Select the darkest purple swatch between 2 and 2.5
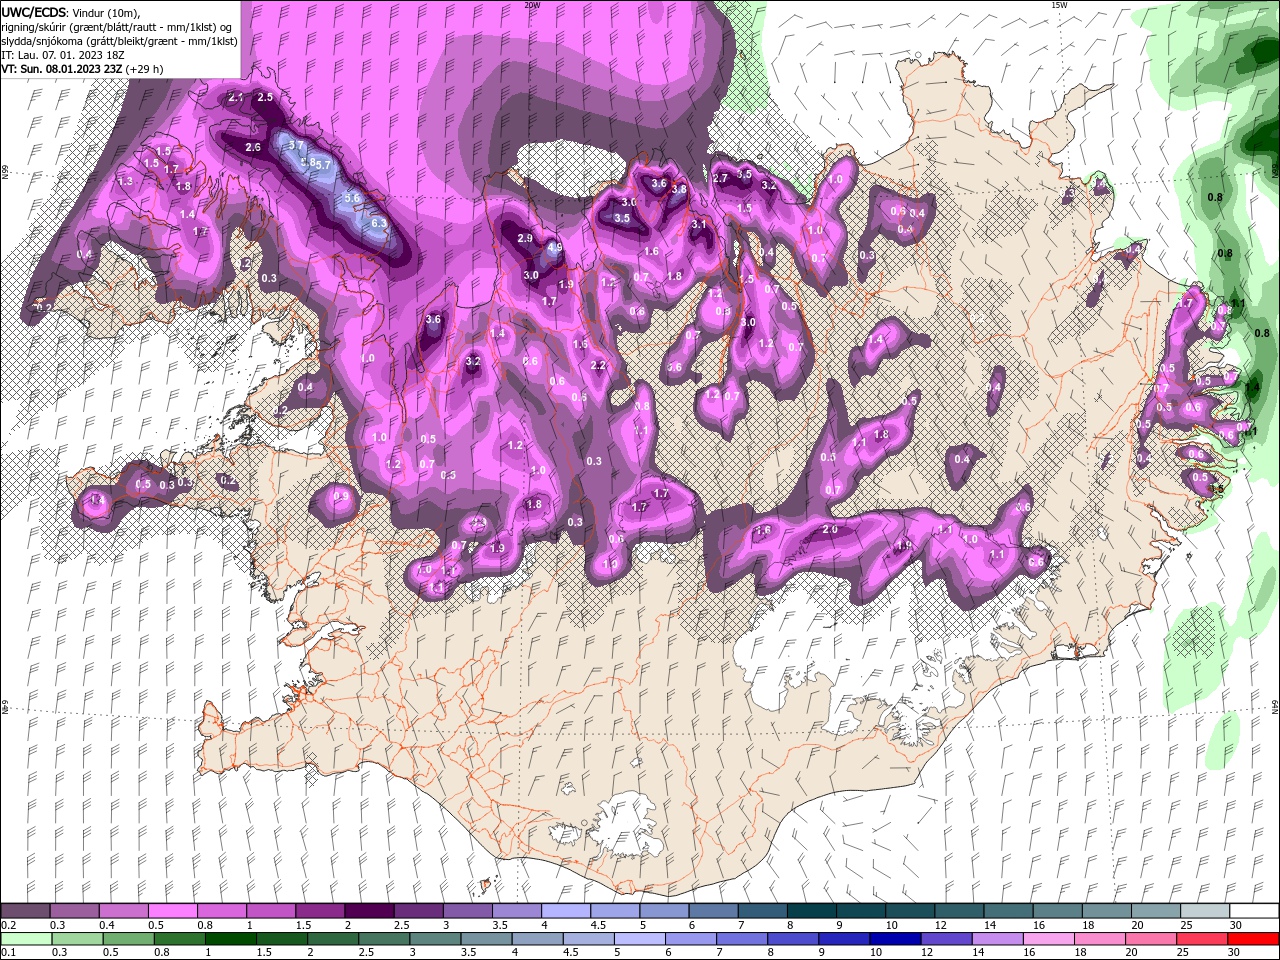Screen dimensions: 1280x960 tap(369, 911)
